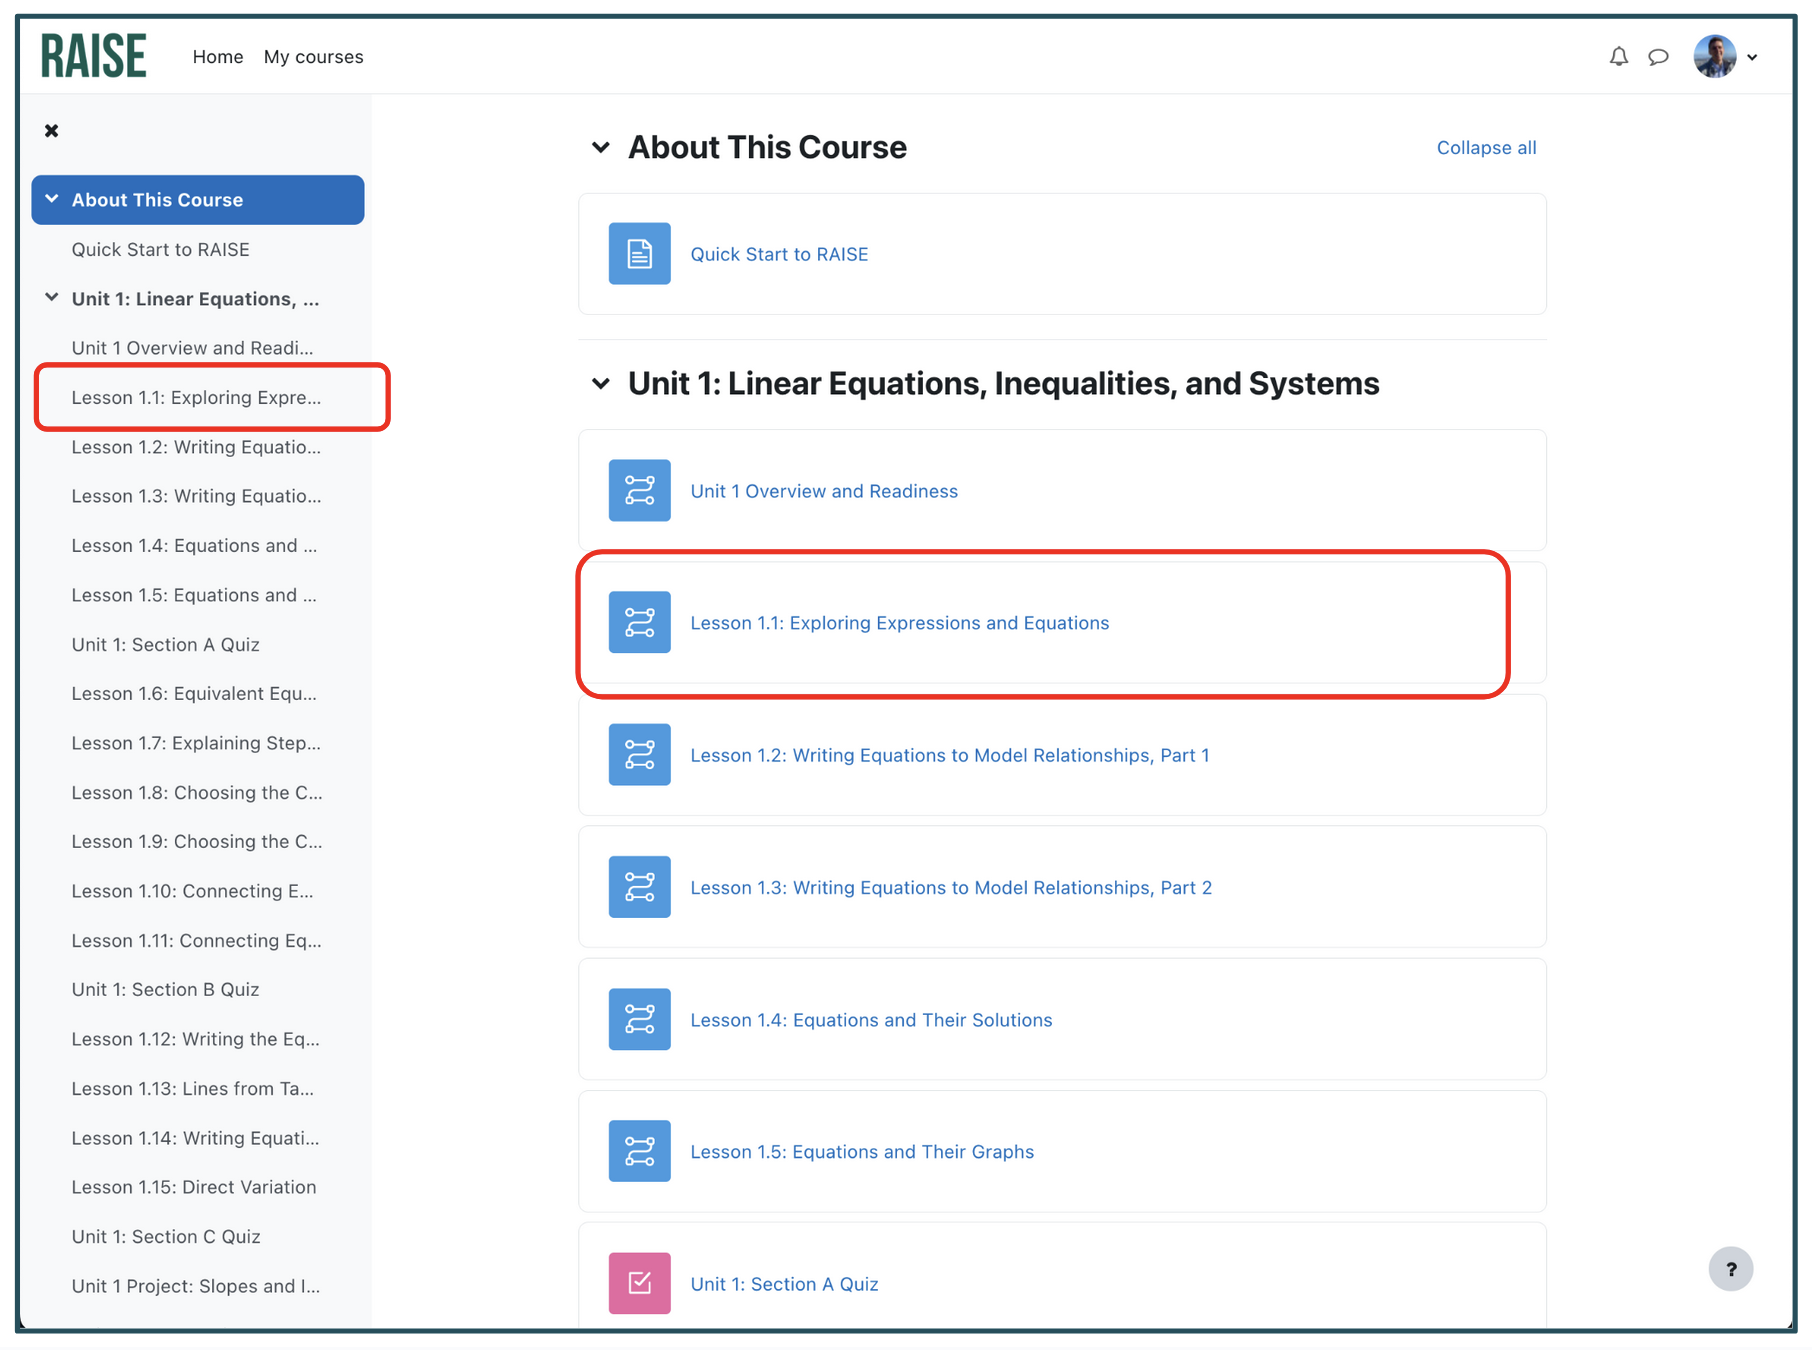Select Lesson 1.15: Direct Variation in sidebar

click(x=194, y=1187)
